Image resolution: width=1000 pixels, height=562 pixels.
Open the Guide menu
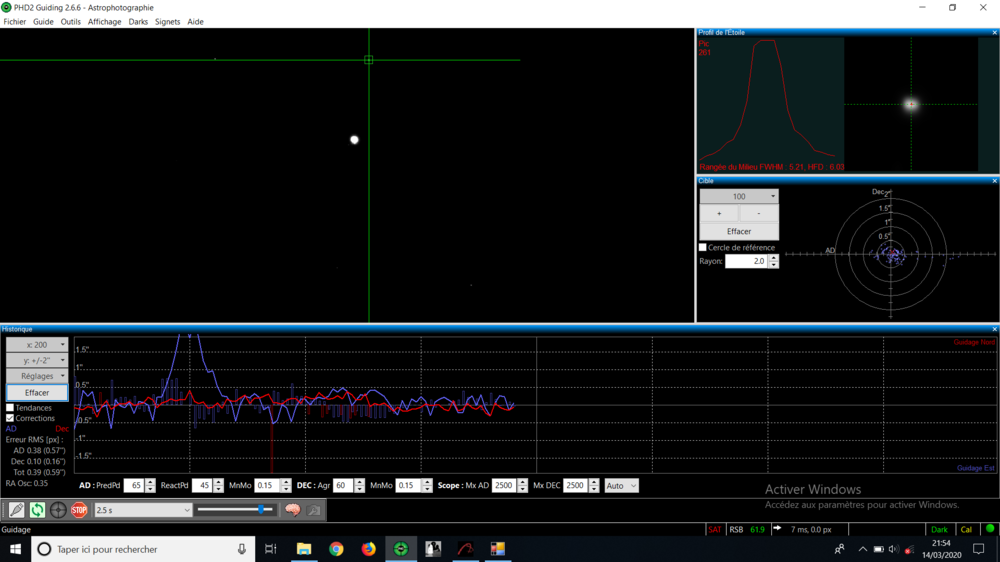click(43, 22)
